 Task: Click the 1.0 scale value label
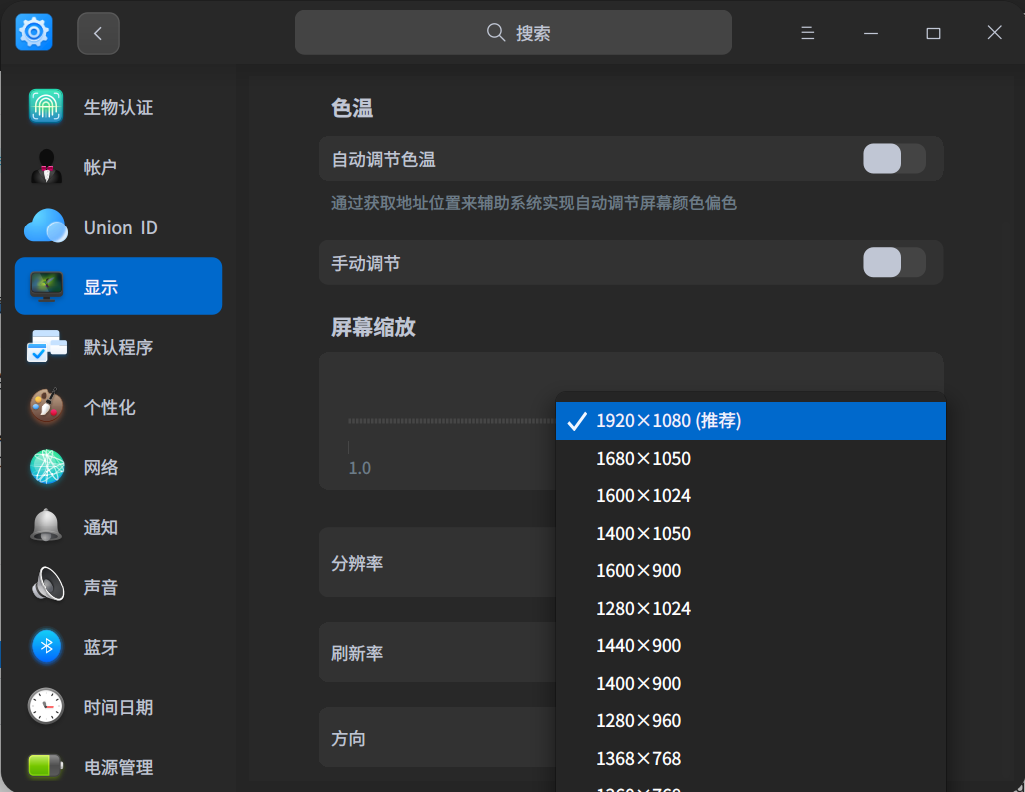coord(360,468)
